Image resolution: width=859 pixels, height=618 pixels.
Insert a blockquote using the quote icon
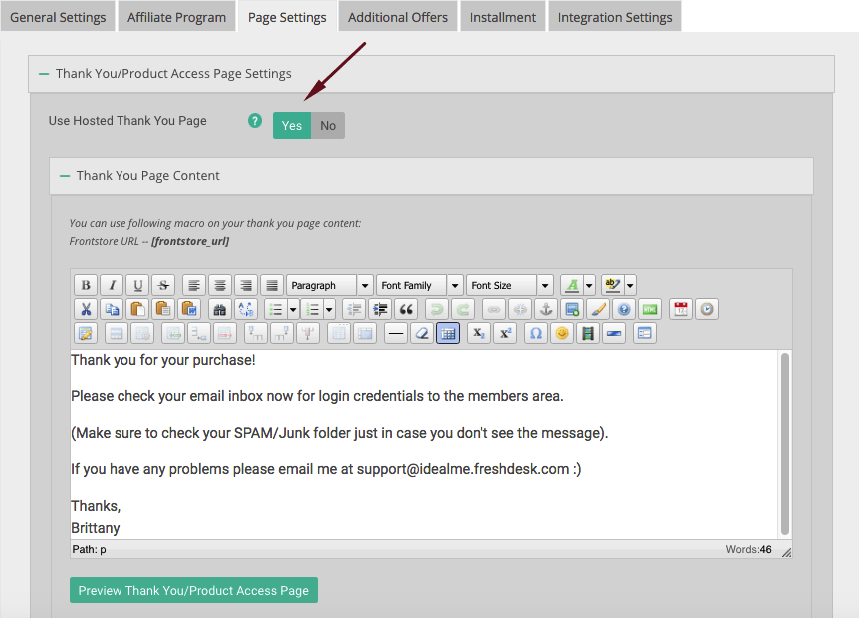click(x=406, y=310)
